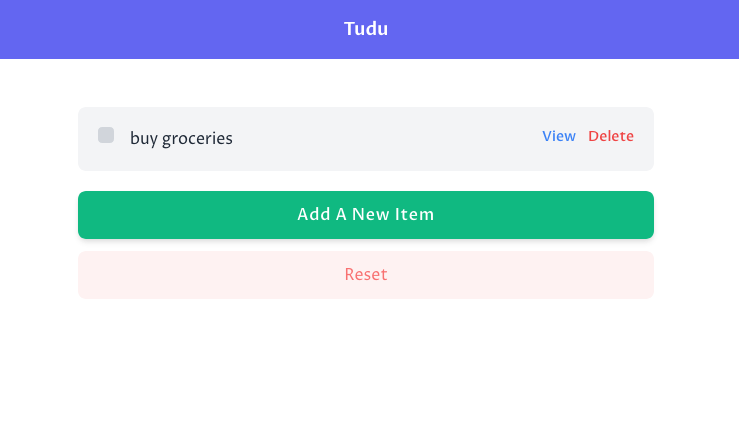The width and height of the screenshot is (739, 435).
Task: Select the buy groceries task text
Action: coord(181,139)
